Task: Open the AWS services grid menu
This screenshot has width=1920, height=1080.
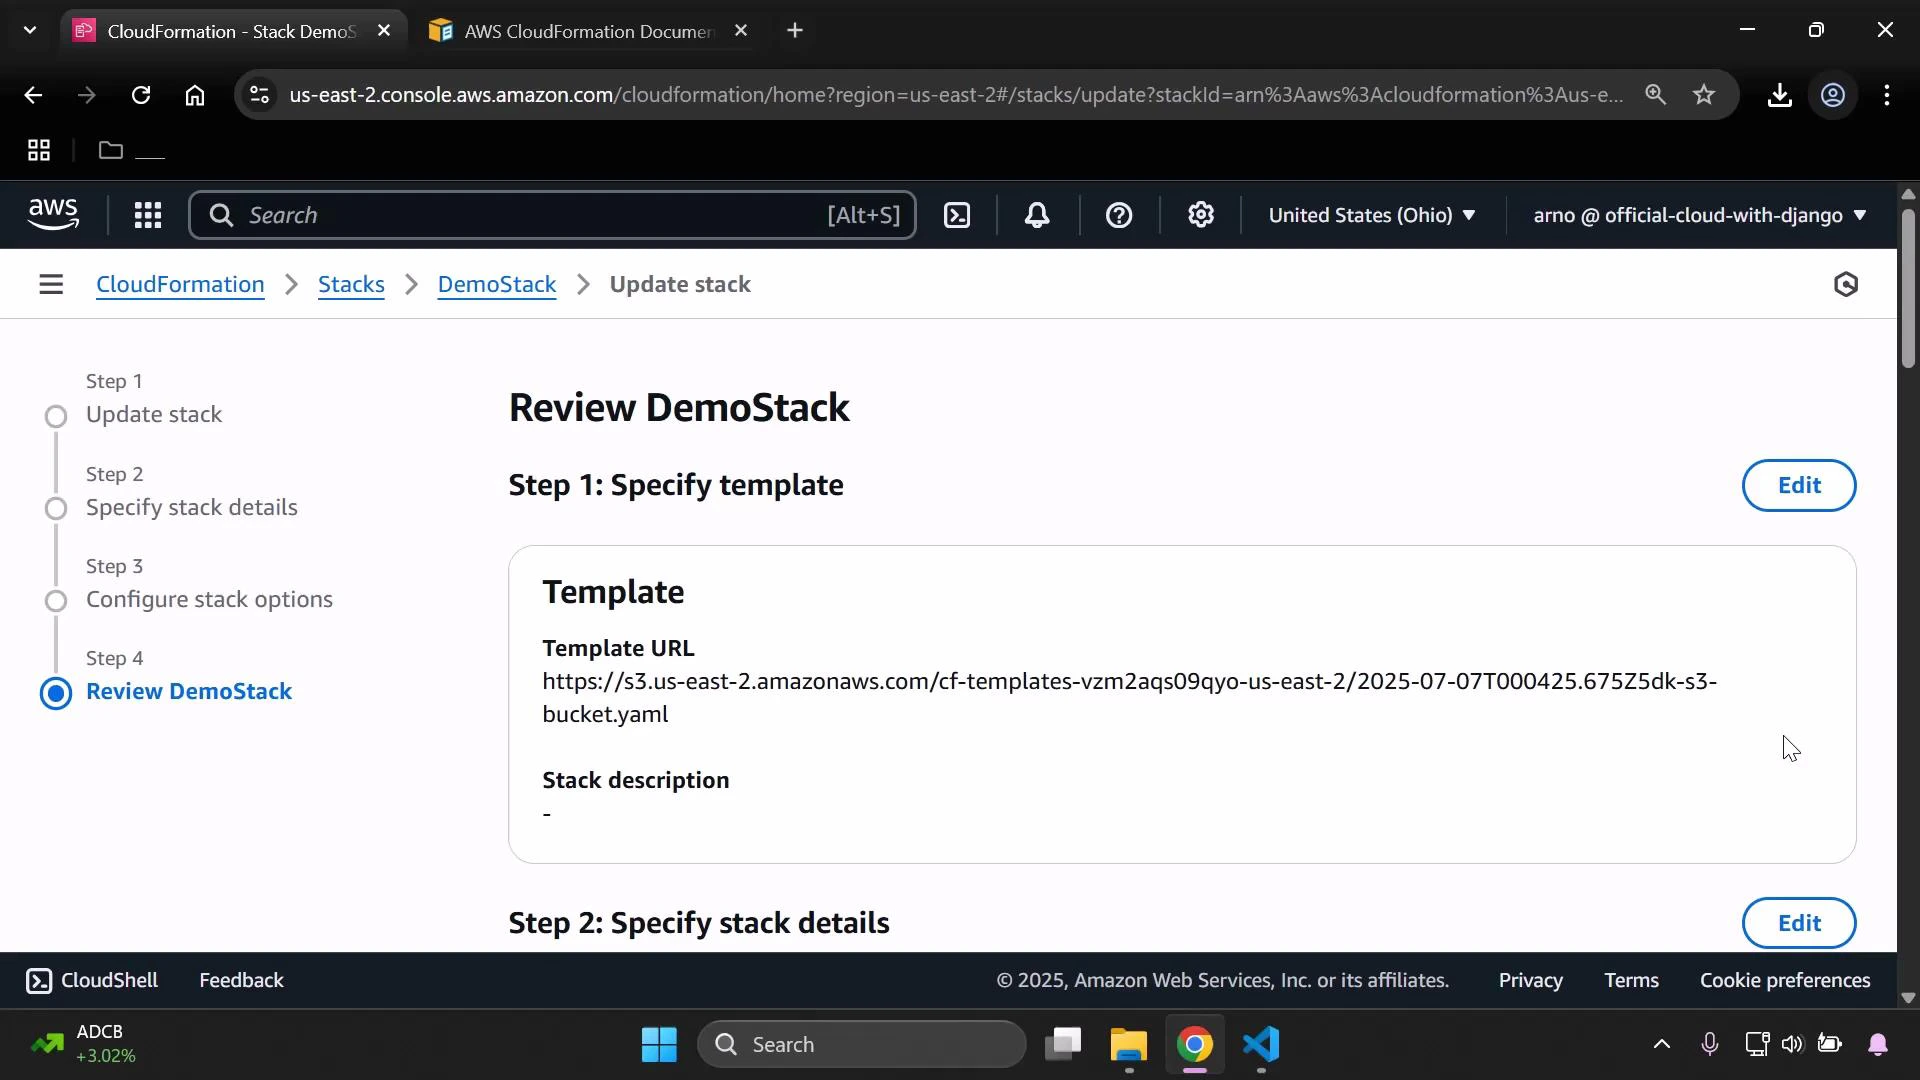Action: click(147, 215)
